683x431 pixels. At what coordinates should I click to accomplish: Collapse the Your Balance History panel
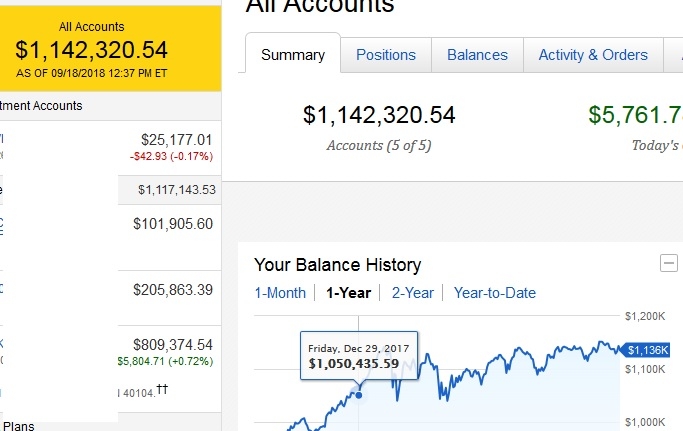point(668,263)
